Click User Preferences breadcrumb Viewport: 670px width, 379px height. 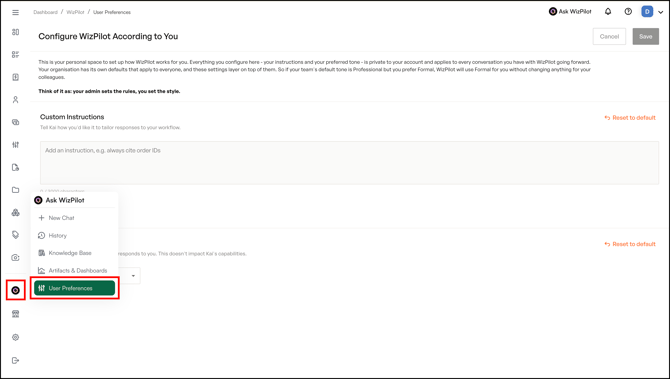(x=112, y=12)
